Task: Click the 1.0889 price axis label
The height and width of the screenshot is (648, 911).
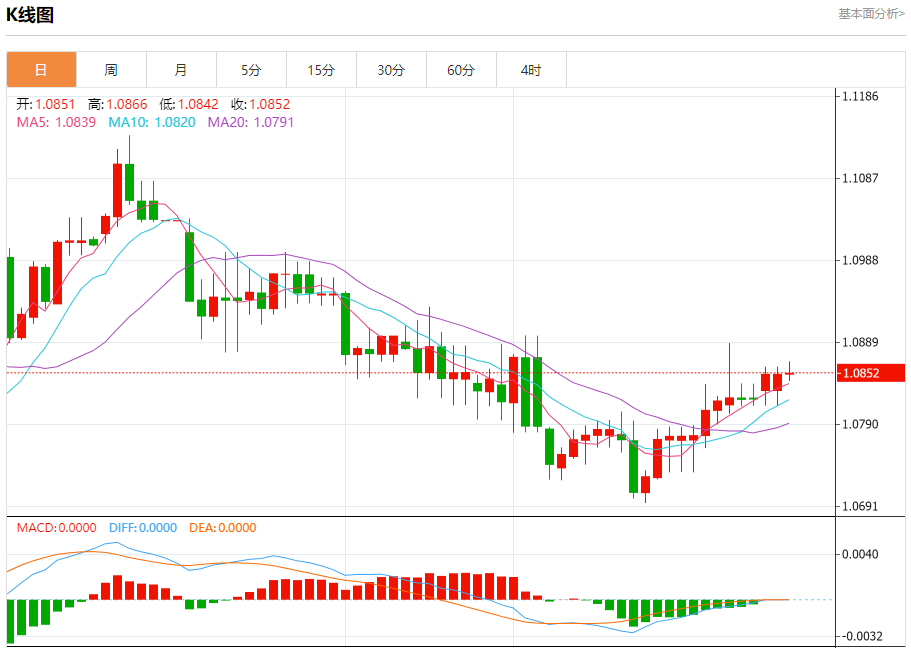Action: 860,342
